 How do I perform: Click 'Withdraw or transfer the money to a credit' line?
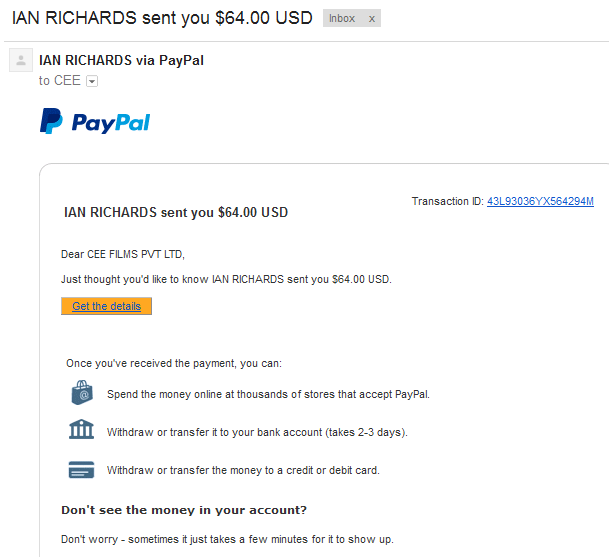[243, 470]
